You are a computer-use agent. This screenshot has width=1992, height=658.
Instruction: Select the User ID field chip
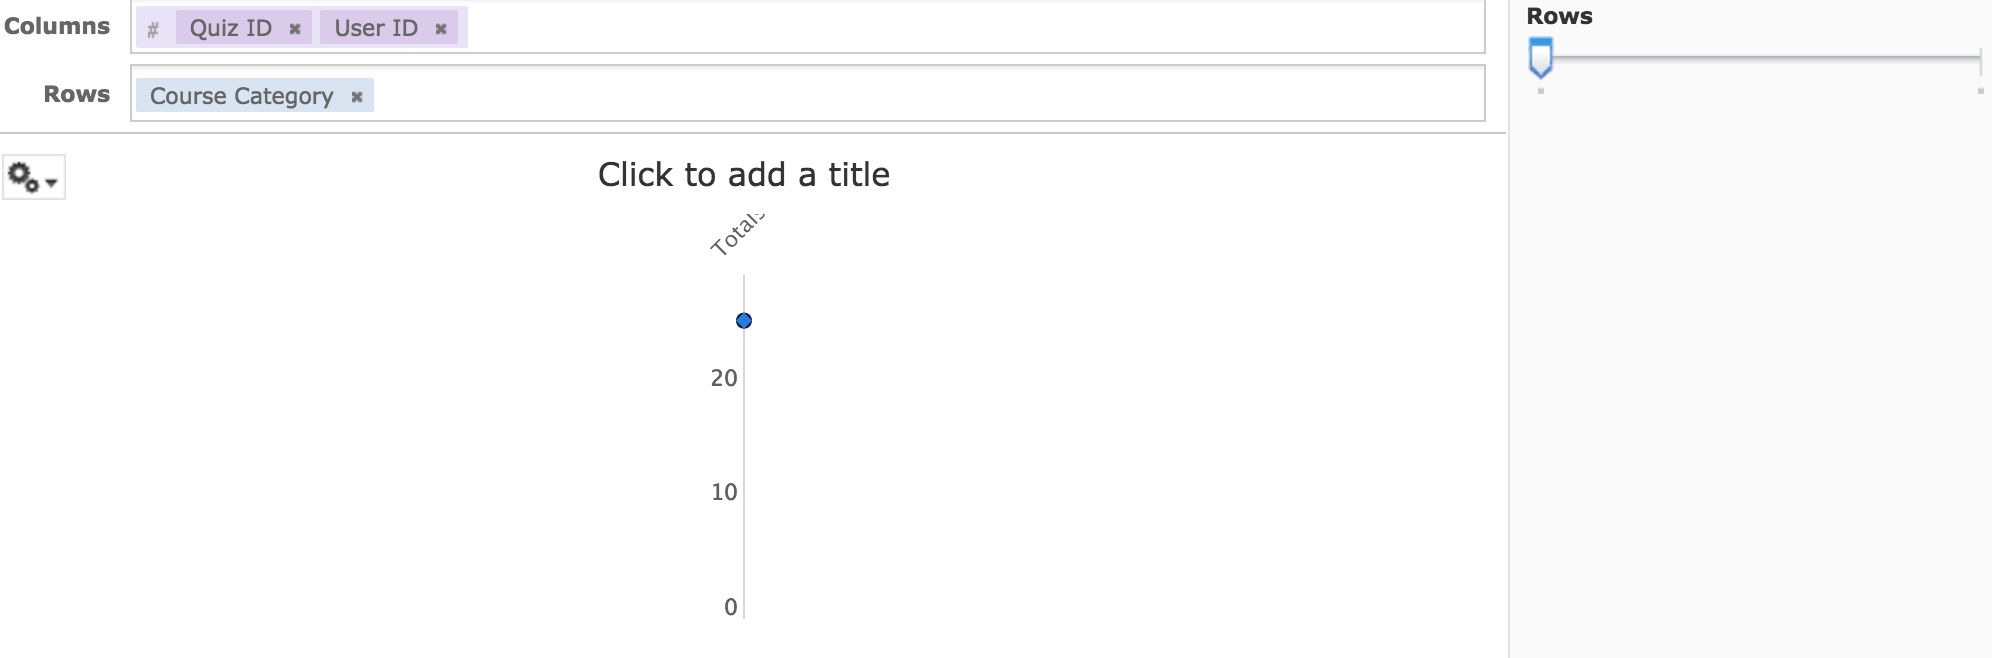pyautogui.click(x=376, y=28)
